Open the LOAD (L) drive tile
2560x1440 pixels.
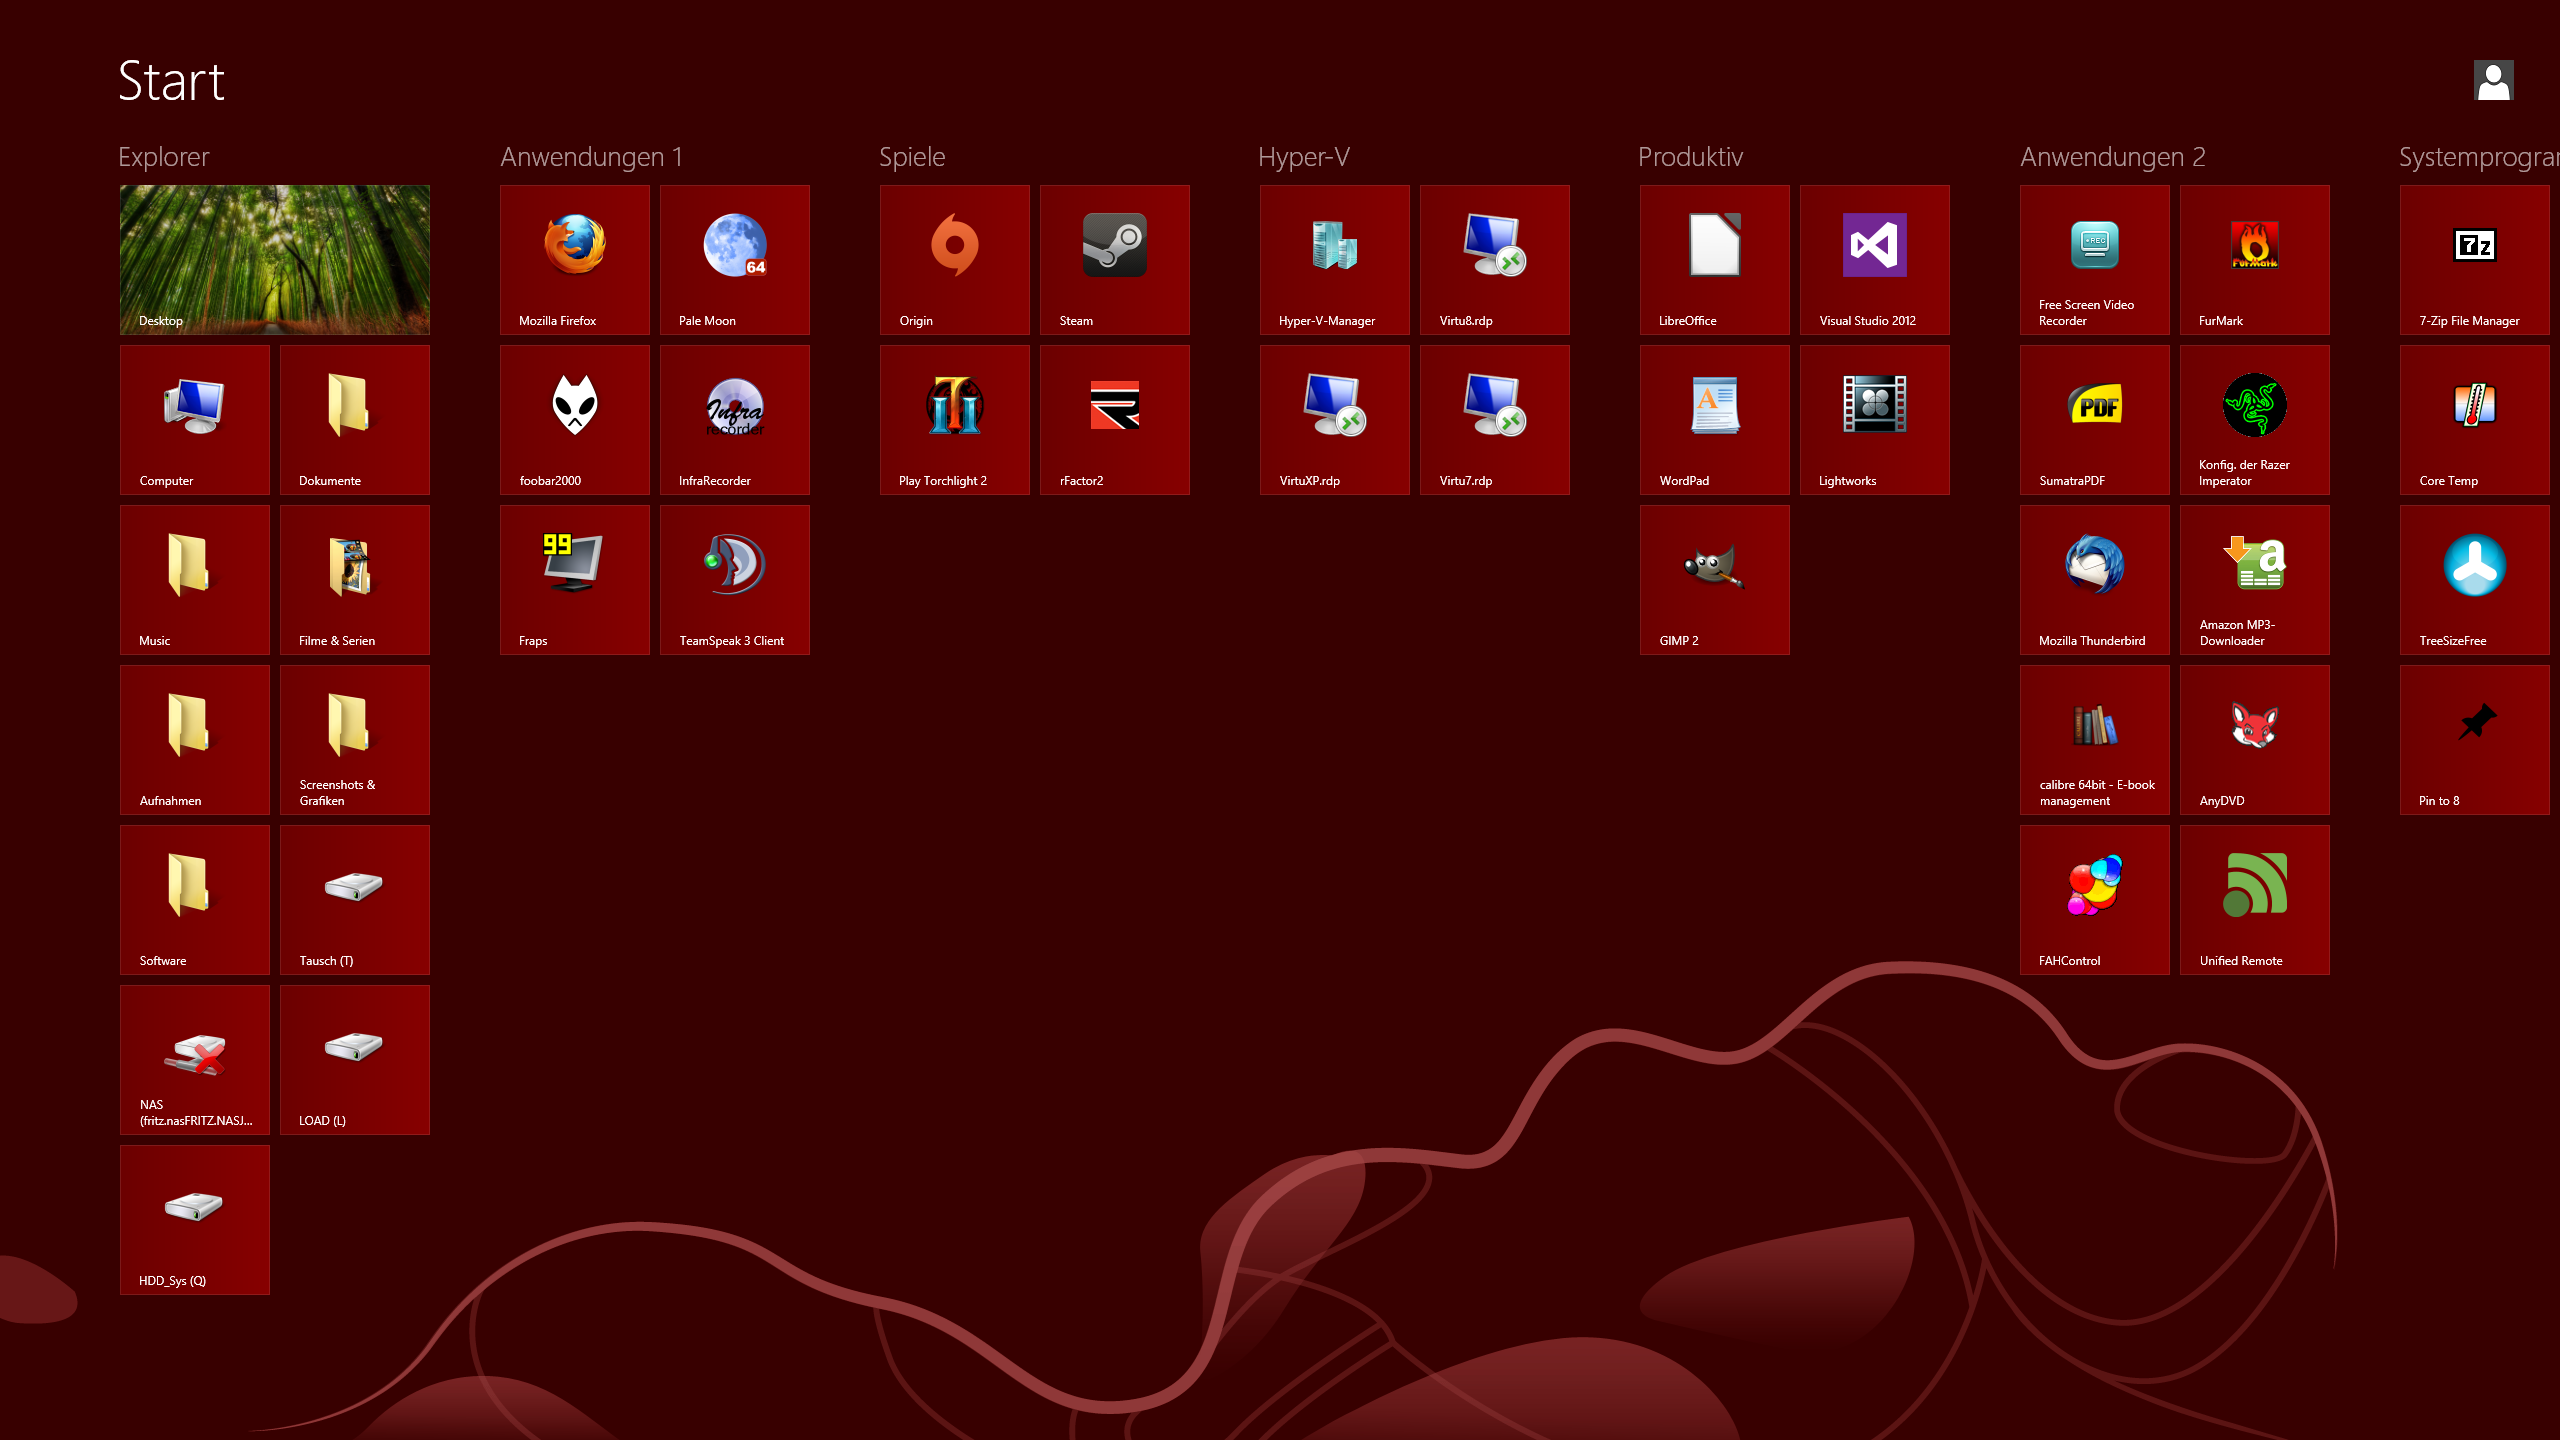click(355, 1060)
